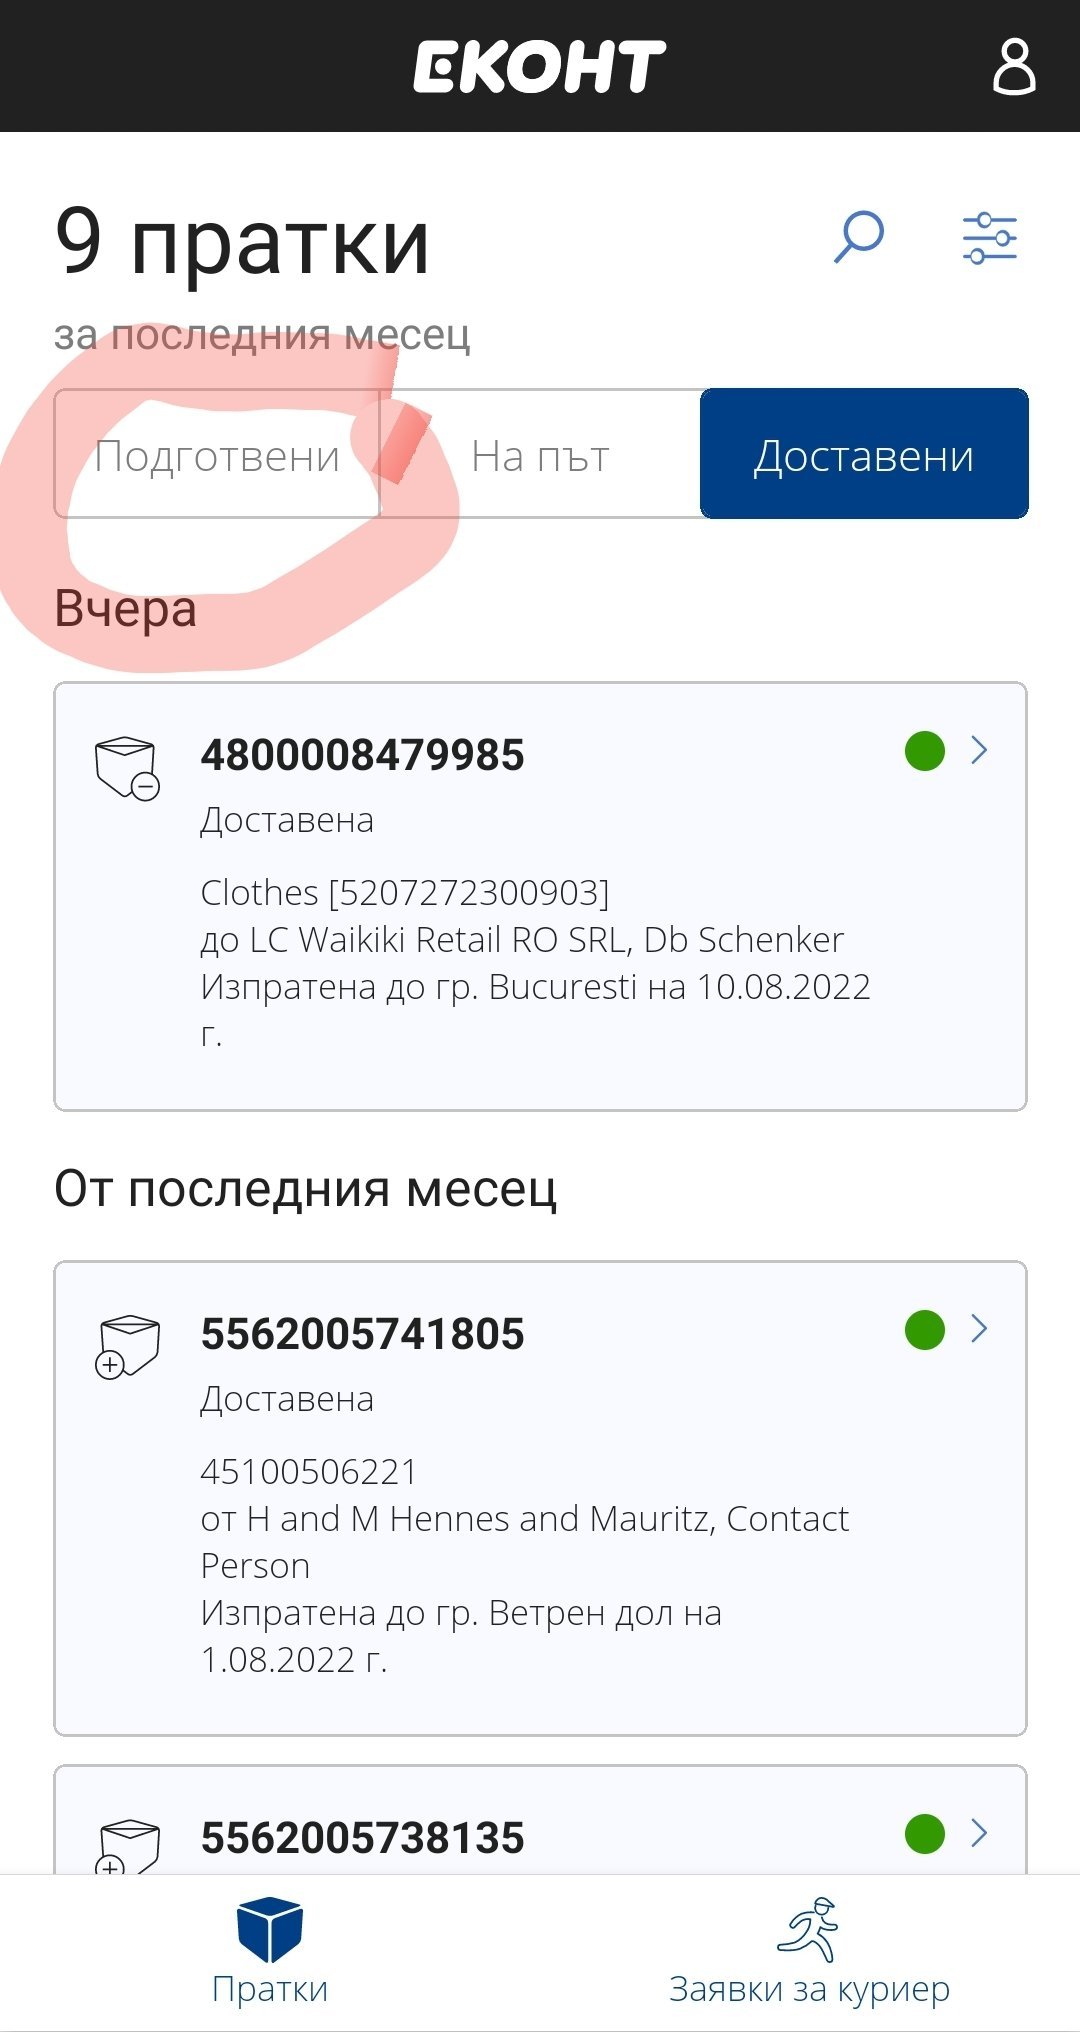Image resolution: width=1080 pixels, height=2032 pixels.
Task: Tap the blue box Пратки icon
Action: point(269,1929)
